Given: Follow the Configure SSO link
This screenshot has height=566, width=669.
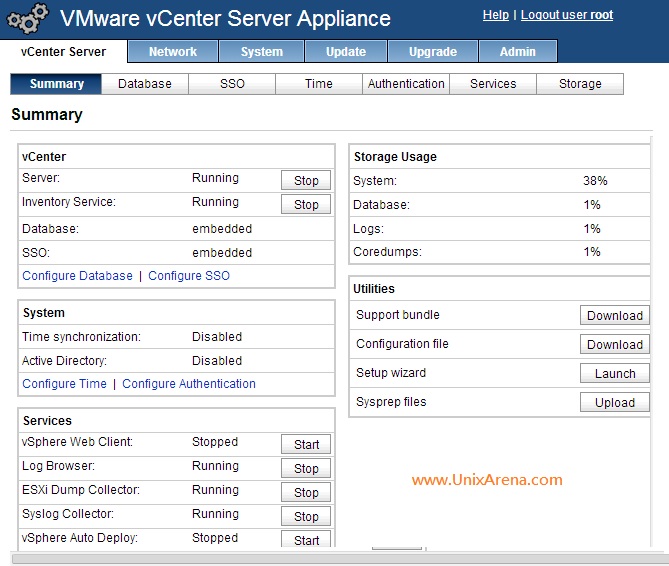Looking at the screenshot, I should pos(189,276).
